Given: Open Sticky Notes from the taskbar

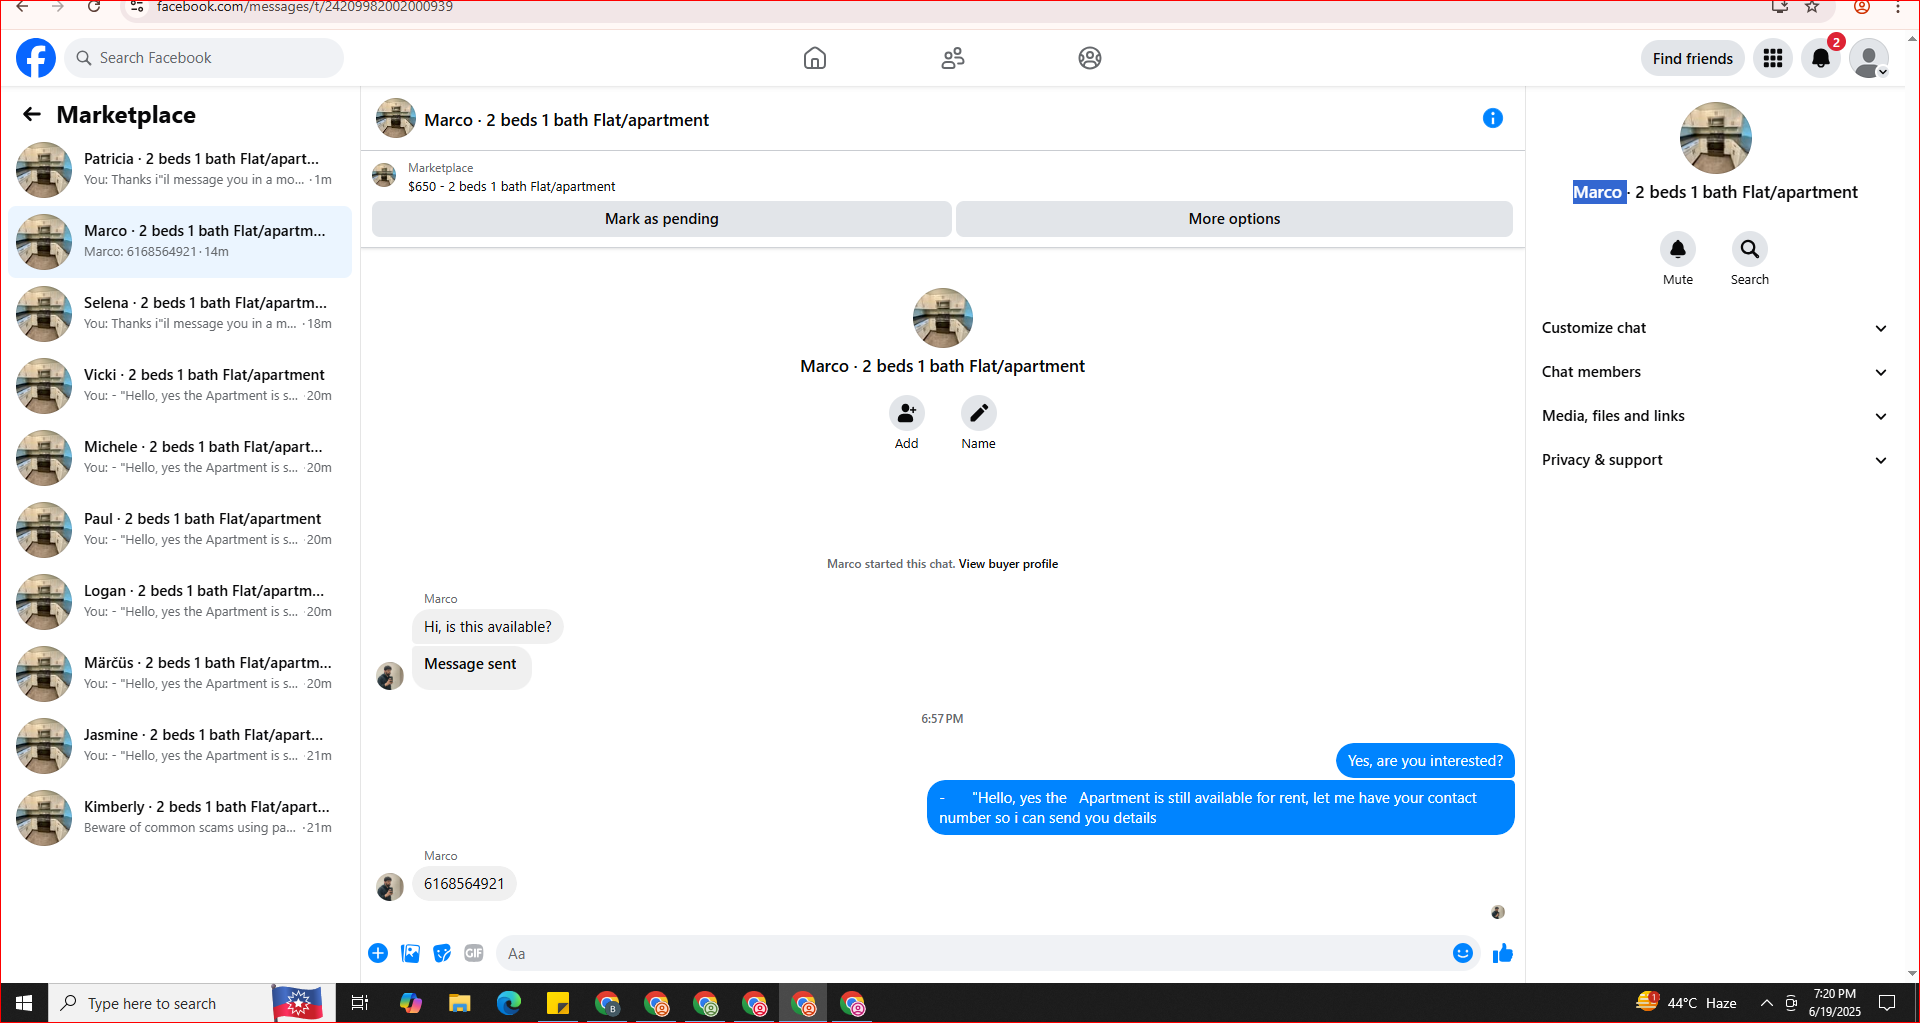Looking at the screenshot, I should [x=558, y=1003].
